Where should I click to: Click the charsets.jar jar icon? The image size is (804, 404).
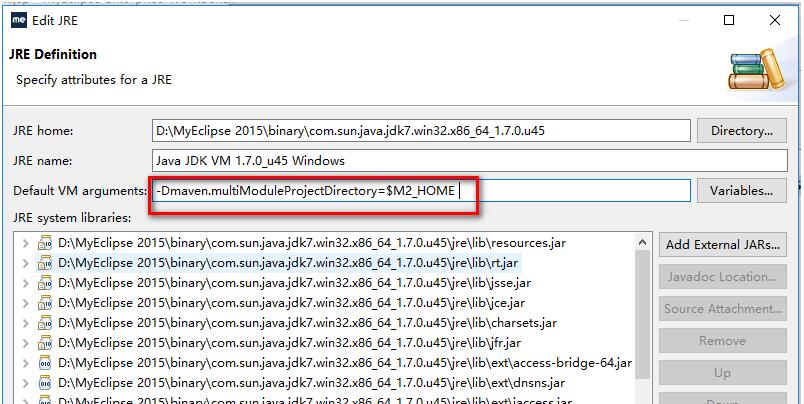click(x=45, y=323)
